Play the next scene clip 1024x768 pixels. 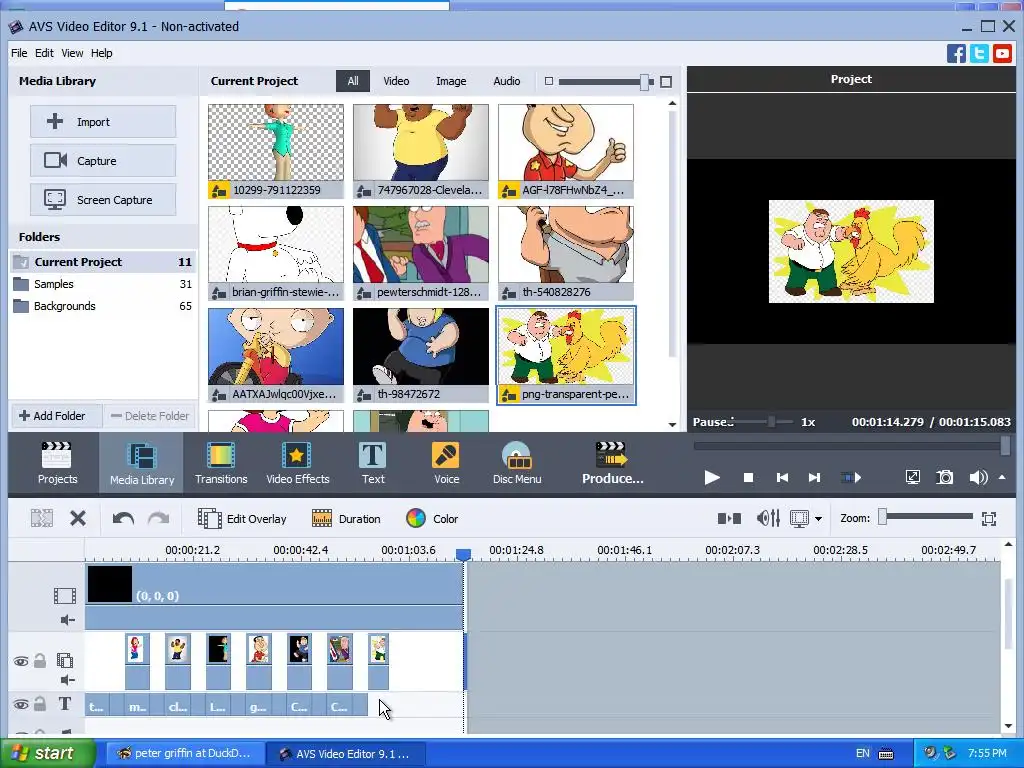coord(850,477)
